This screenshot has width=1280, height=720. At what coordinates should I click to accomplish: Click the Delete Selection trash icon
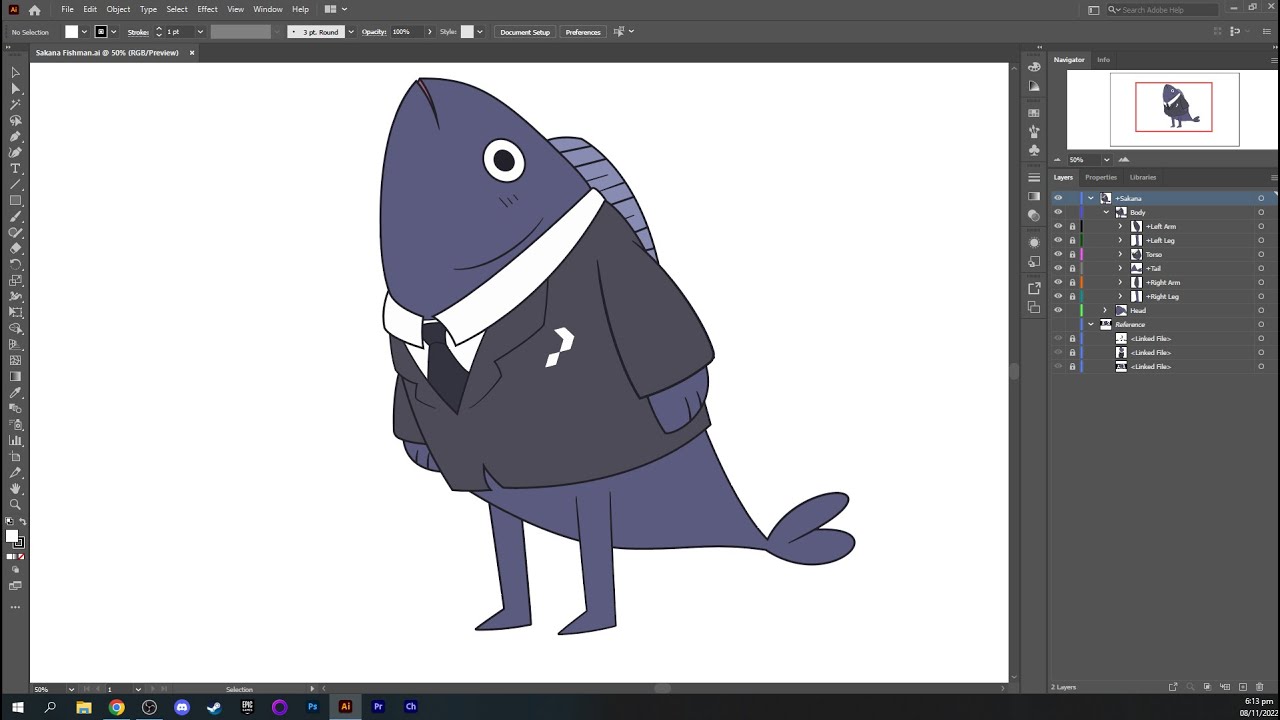(1260, 687)
